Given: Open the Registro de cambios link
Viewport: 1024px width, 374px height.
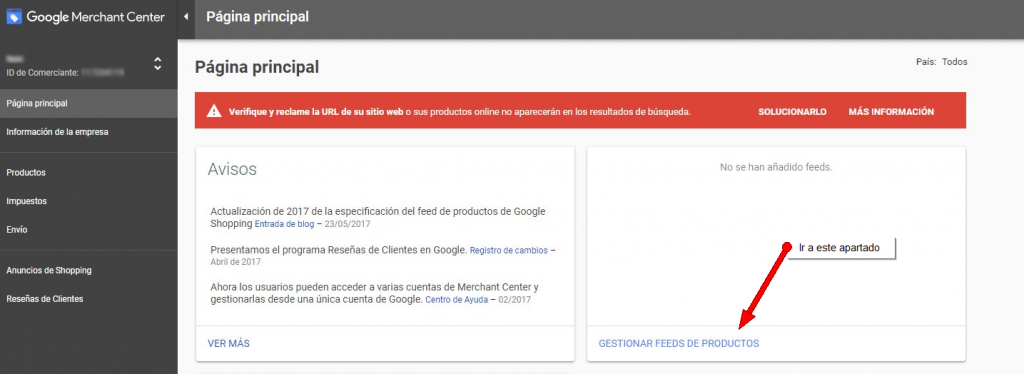Looking at the screenshot, I should 509,251.
